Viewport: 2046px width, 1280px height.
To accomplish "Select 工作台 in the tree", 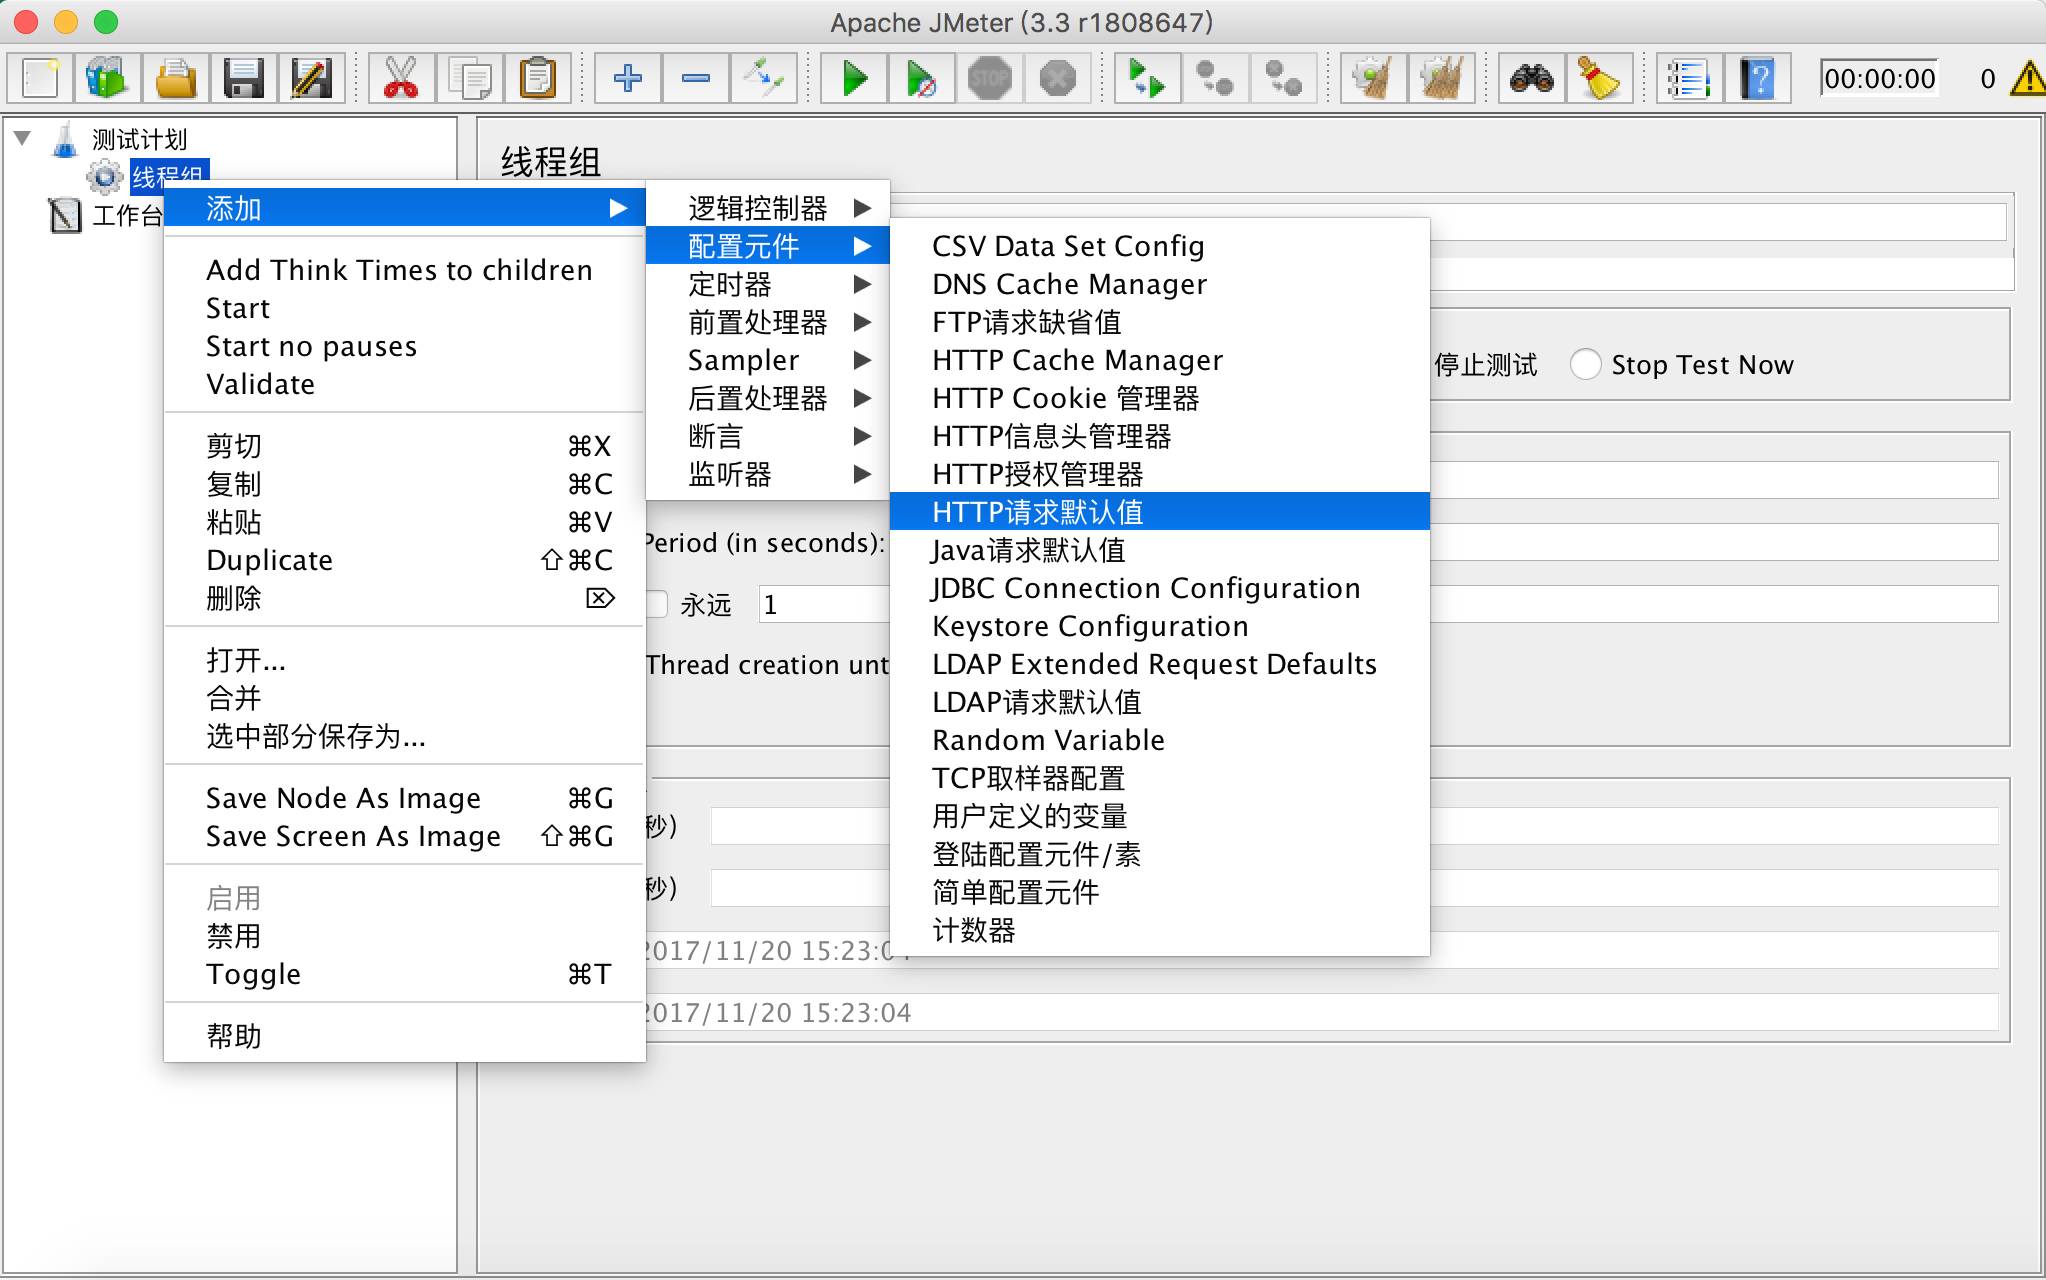I will [x=126, y=215].
